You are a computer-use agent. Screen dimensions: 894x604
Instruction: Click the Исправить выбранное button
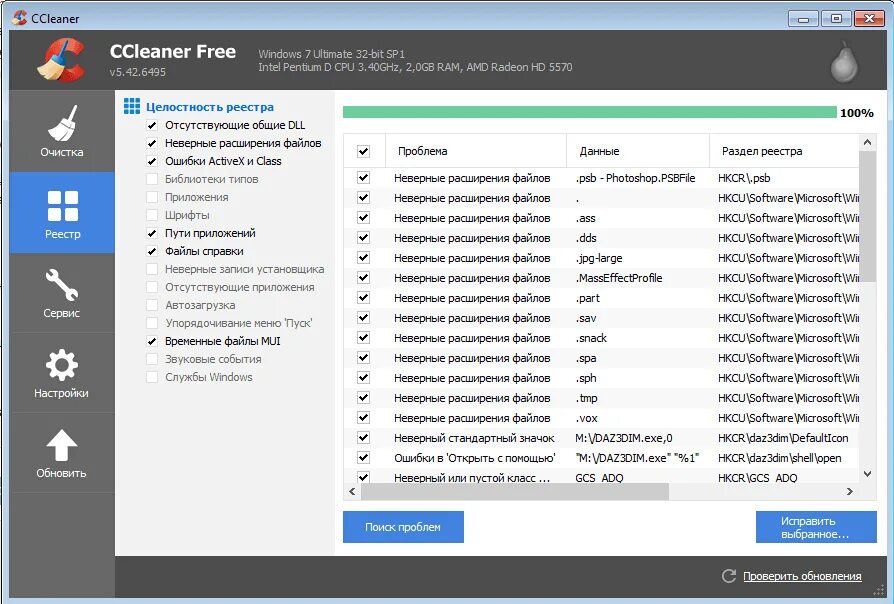(816, 527)
